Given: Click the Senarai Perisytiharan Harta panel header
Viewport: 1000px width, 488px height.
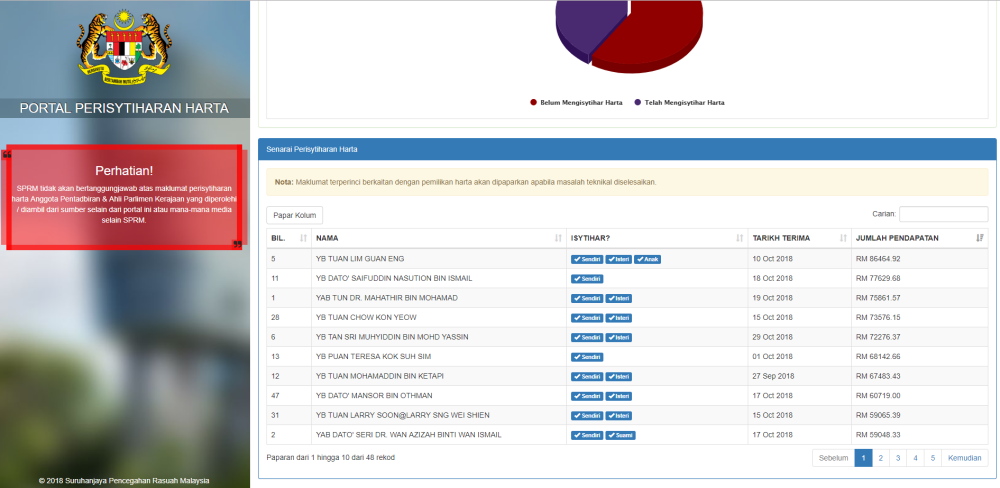Looking at the screenshot, I should pos(627,149).
